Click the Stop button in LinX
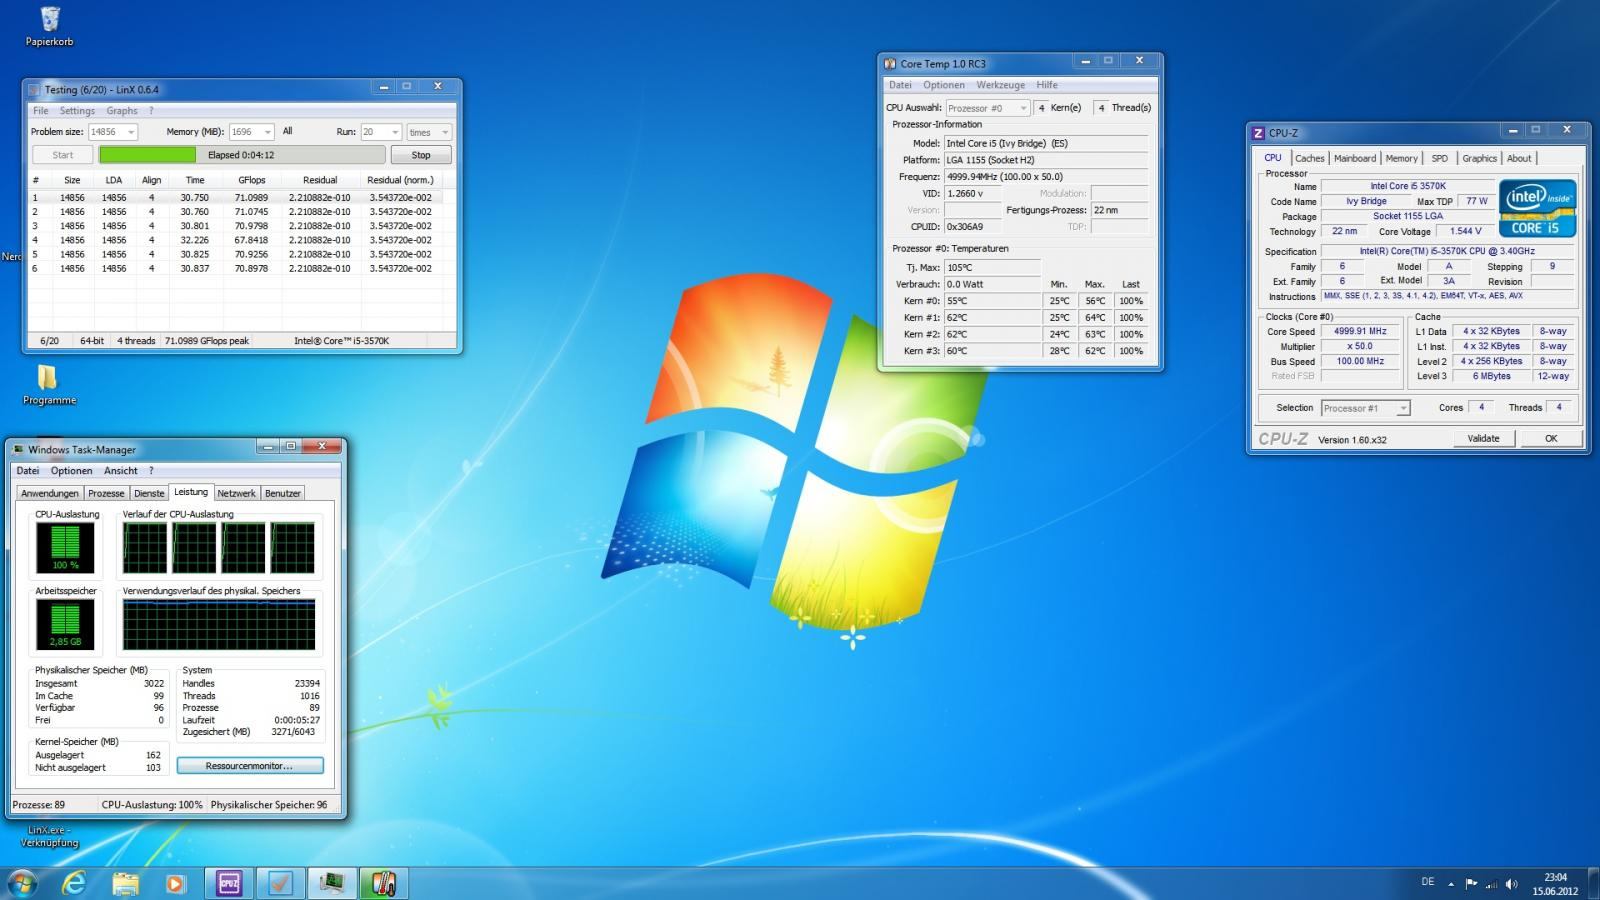Screen dimensions: 1600x900 click(421, 155)
